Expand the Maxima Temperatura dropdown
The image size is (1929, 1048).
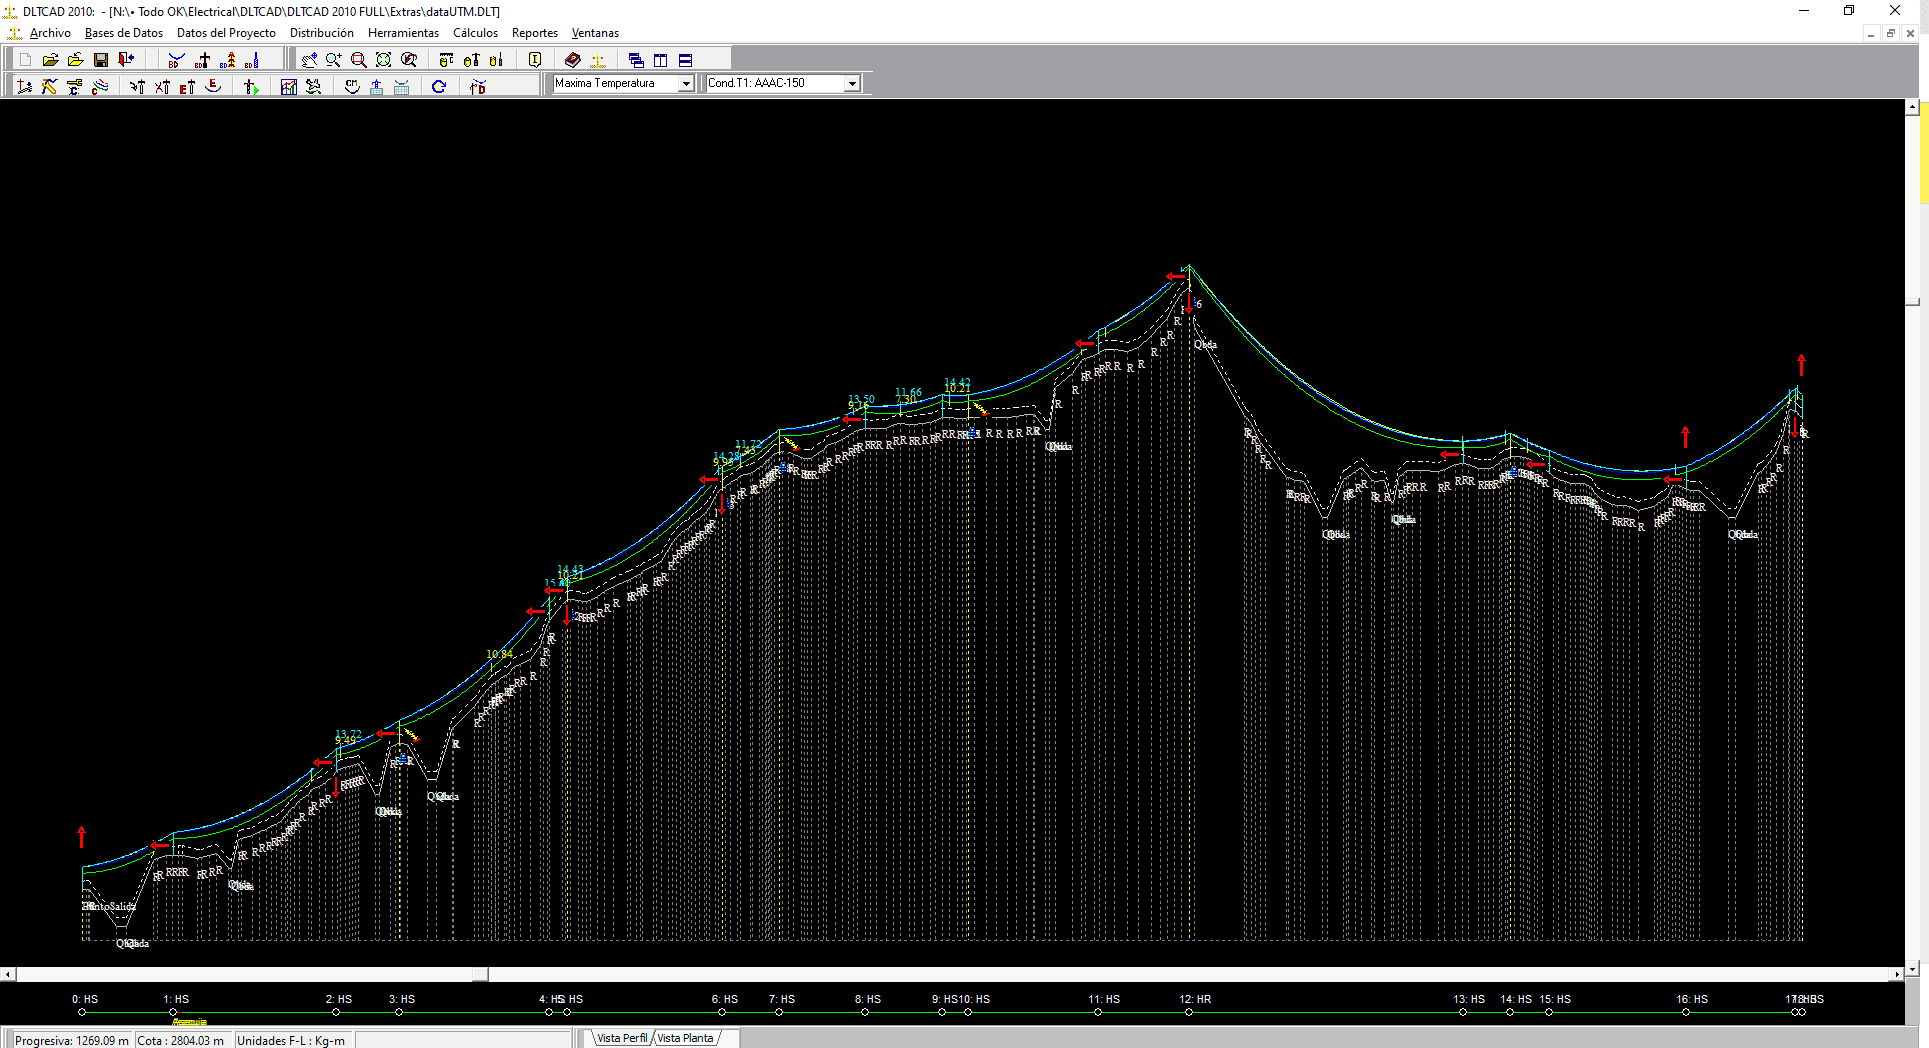click(x=686, y=84)
